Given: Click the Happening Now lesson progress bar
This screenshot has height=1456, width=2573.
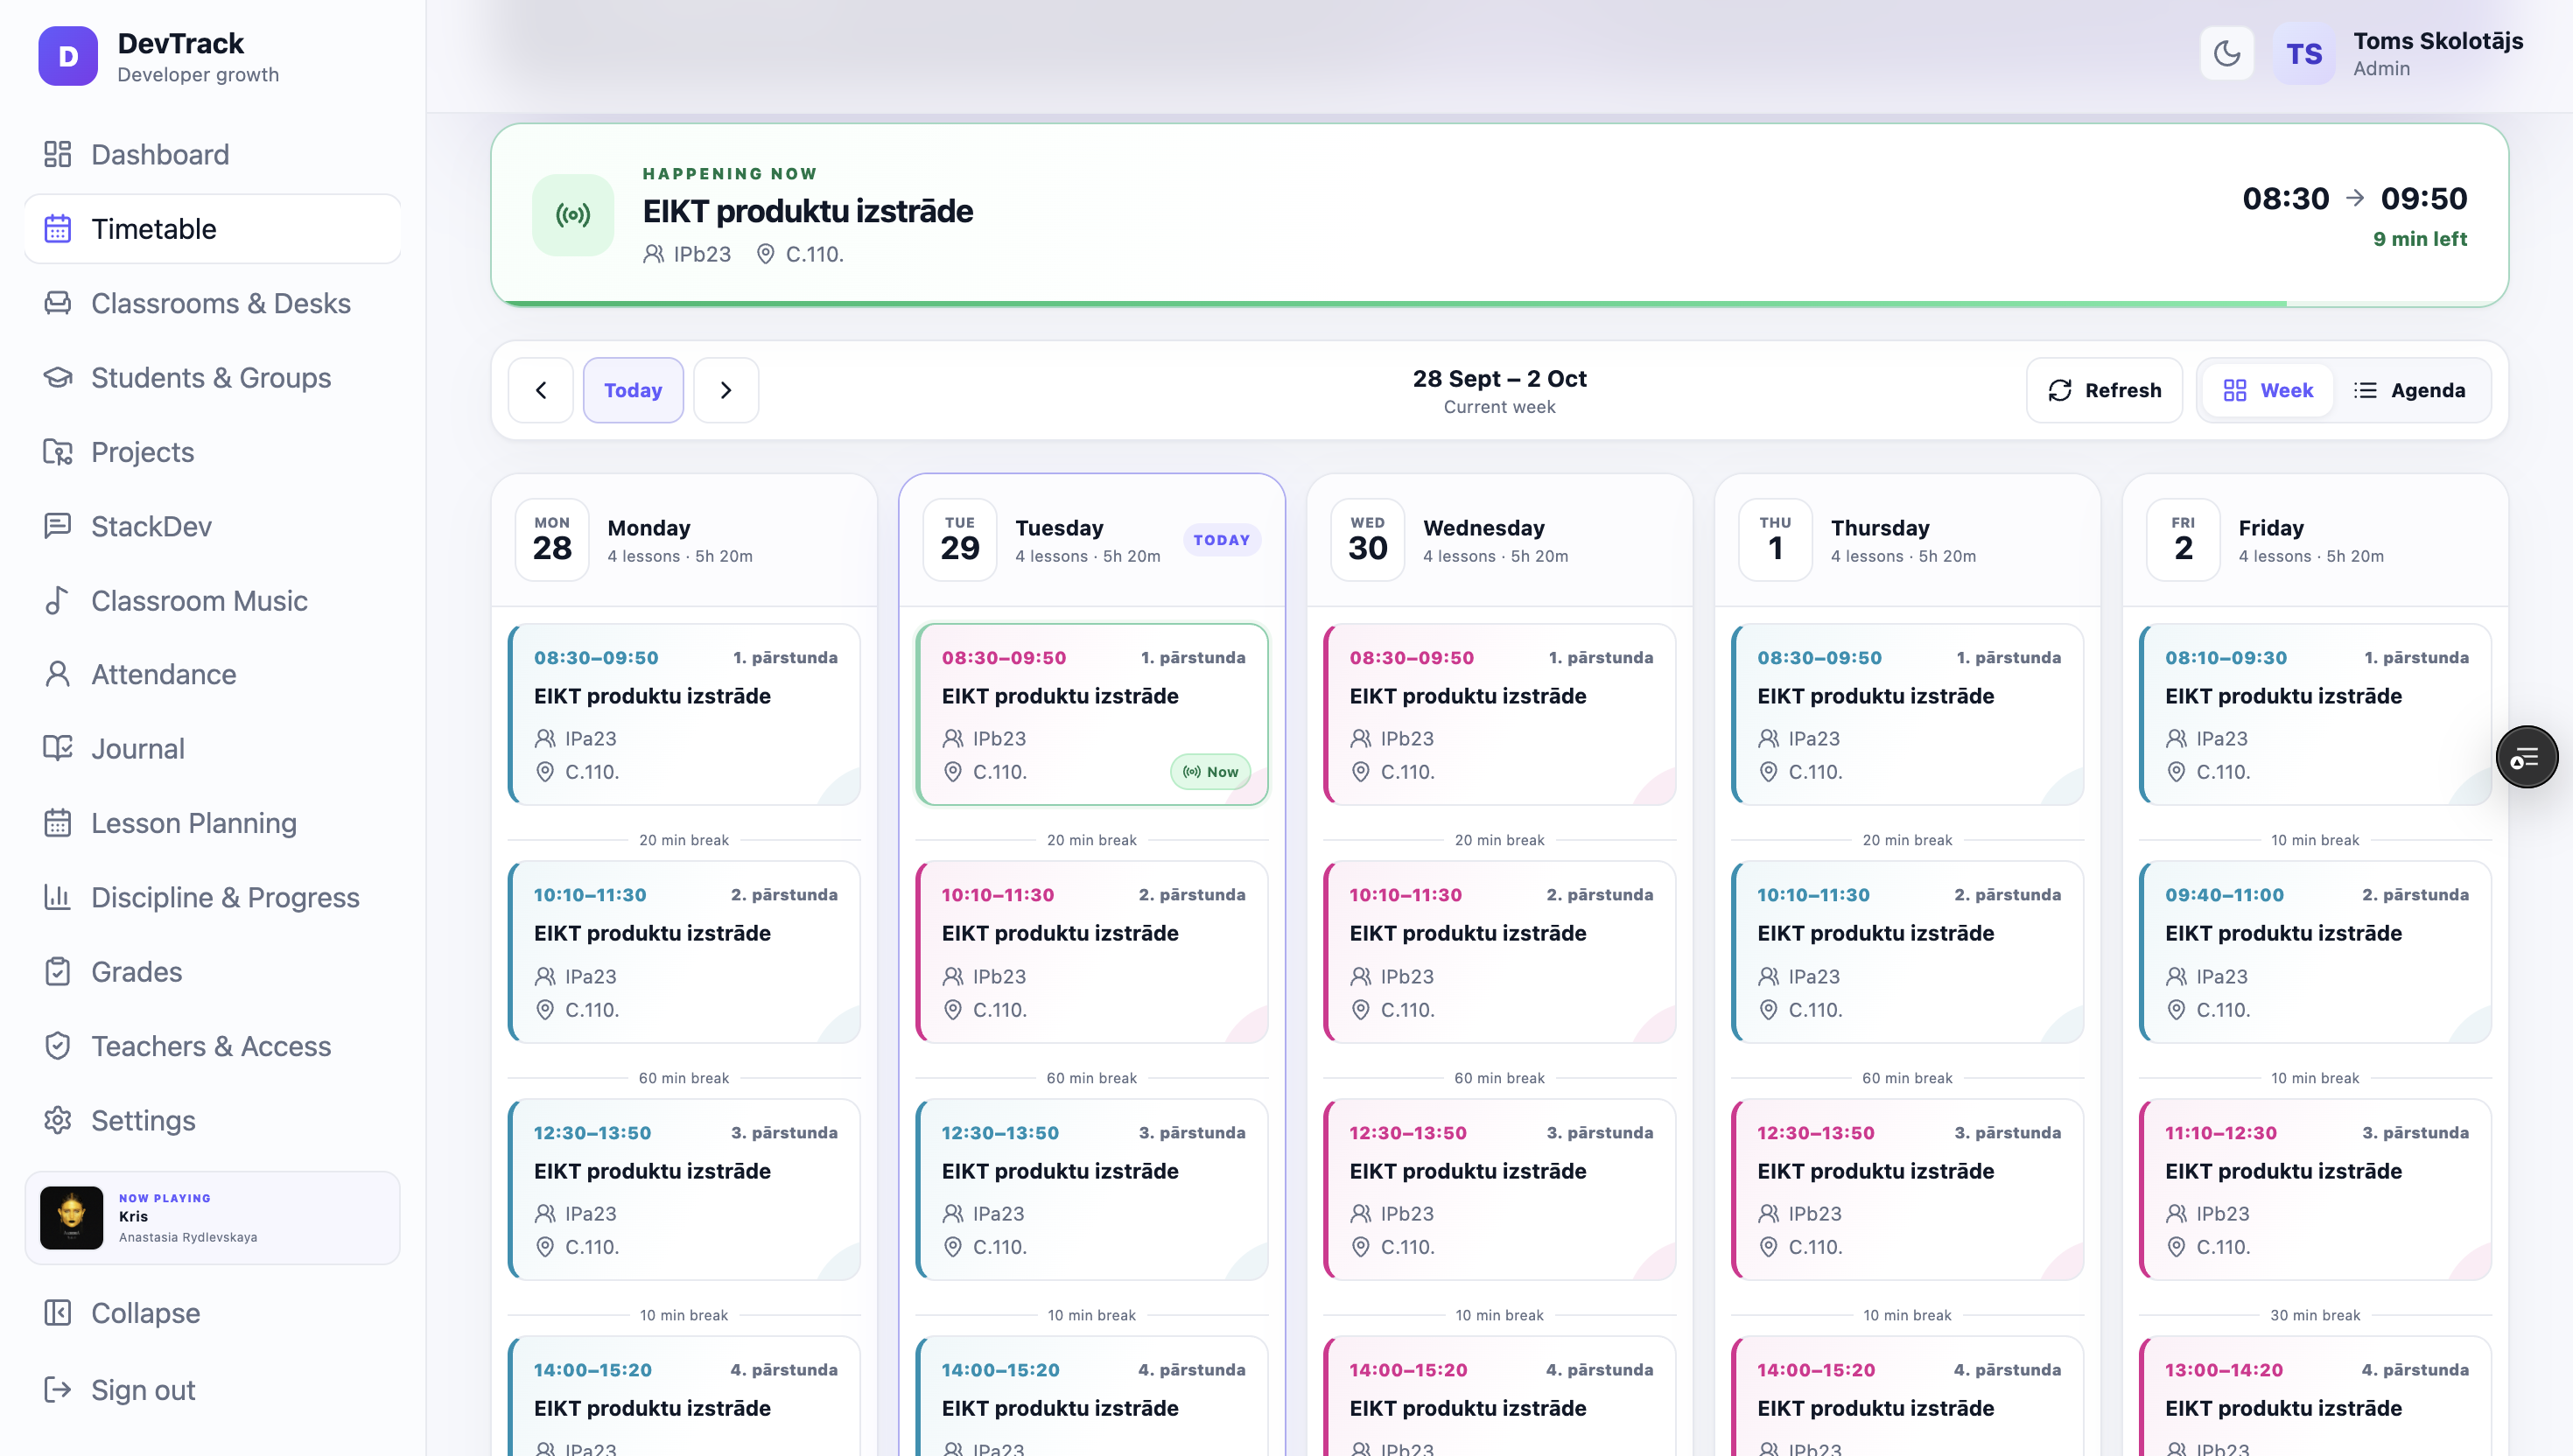Looking at the screenshot, I should 1499,303.
